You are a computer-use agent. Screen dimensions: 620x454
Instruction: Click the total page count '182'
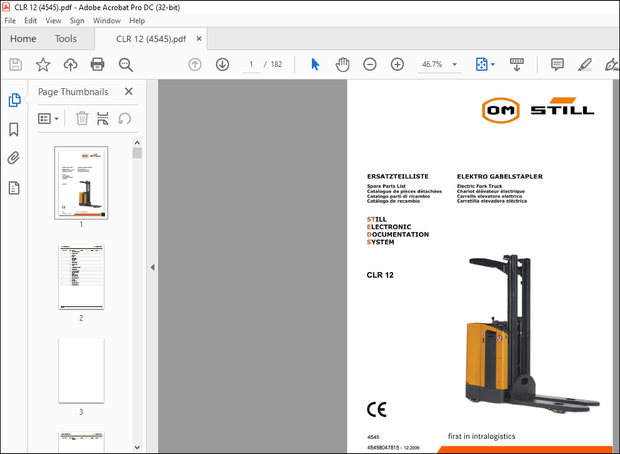pos(276,64)
